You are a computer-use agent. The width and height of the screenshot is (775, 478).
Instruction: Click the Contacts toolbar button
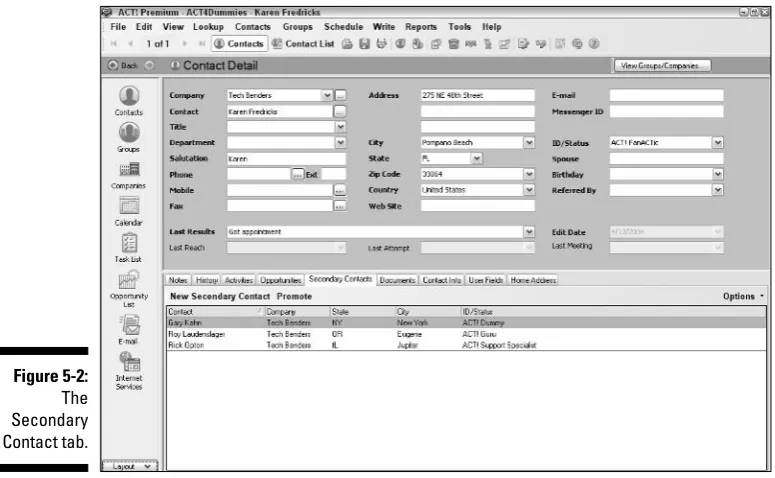click(240, 44)
